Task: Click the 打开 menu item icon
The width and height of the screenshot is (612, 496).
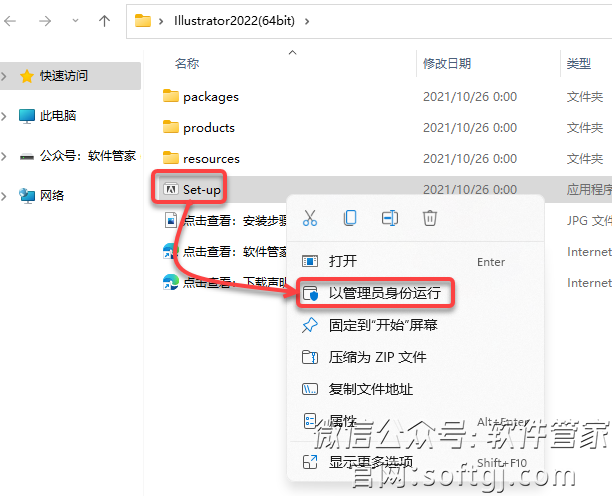Action: [310, 261]
